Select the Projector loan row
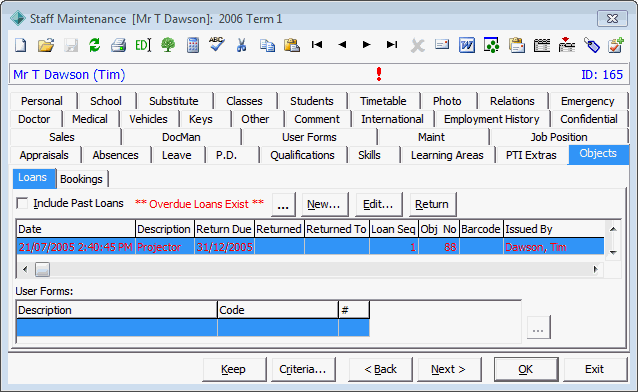This screenshot has width=638, height=392. [310, 247]
